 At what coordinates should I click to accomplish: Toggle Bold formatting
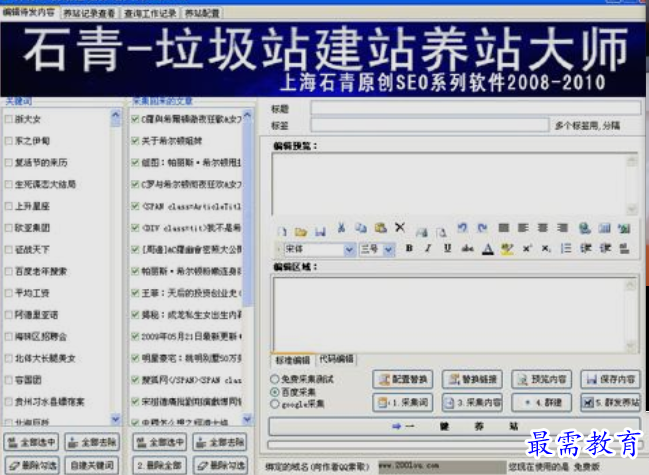pos(409,248)
